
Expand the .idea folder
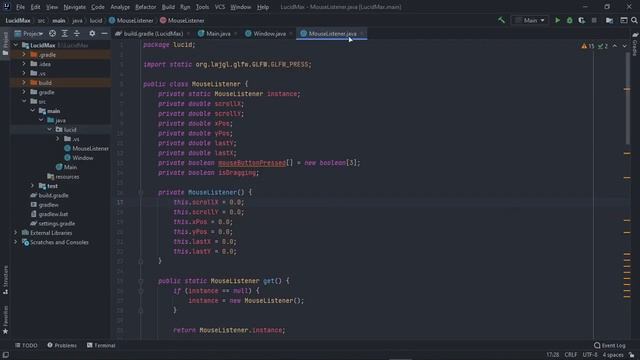(24, 64)
